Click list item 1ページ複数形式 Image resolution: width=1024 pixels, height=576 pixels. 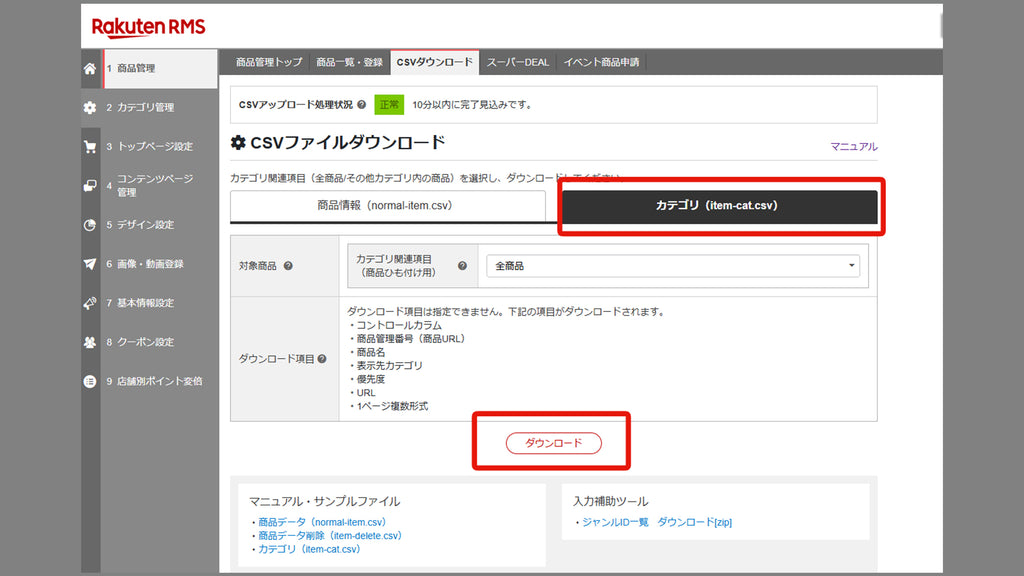tap(392, 406)
